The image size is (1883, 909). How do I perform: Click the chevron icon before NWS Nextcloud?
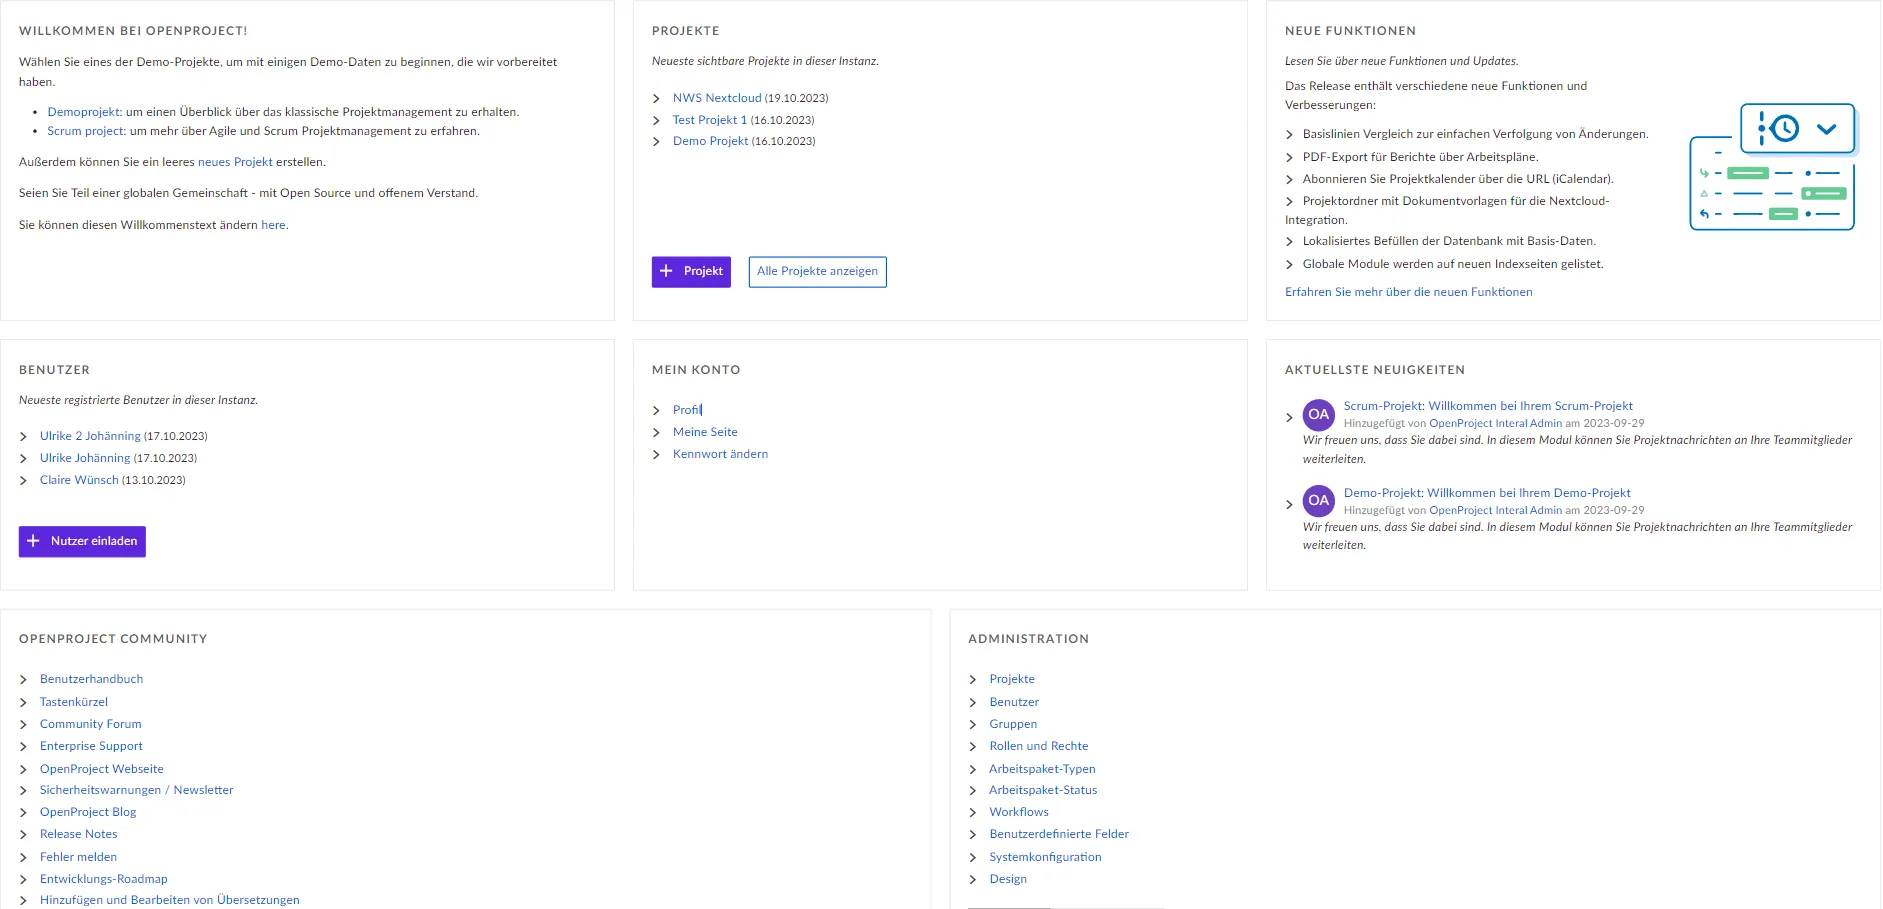click(658, 98)
